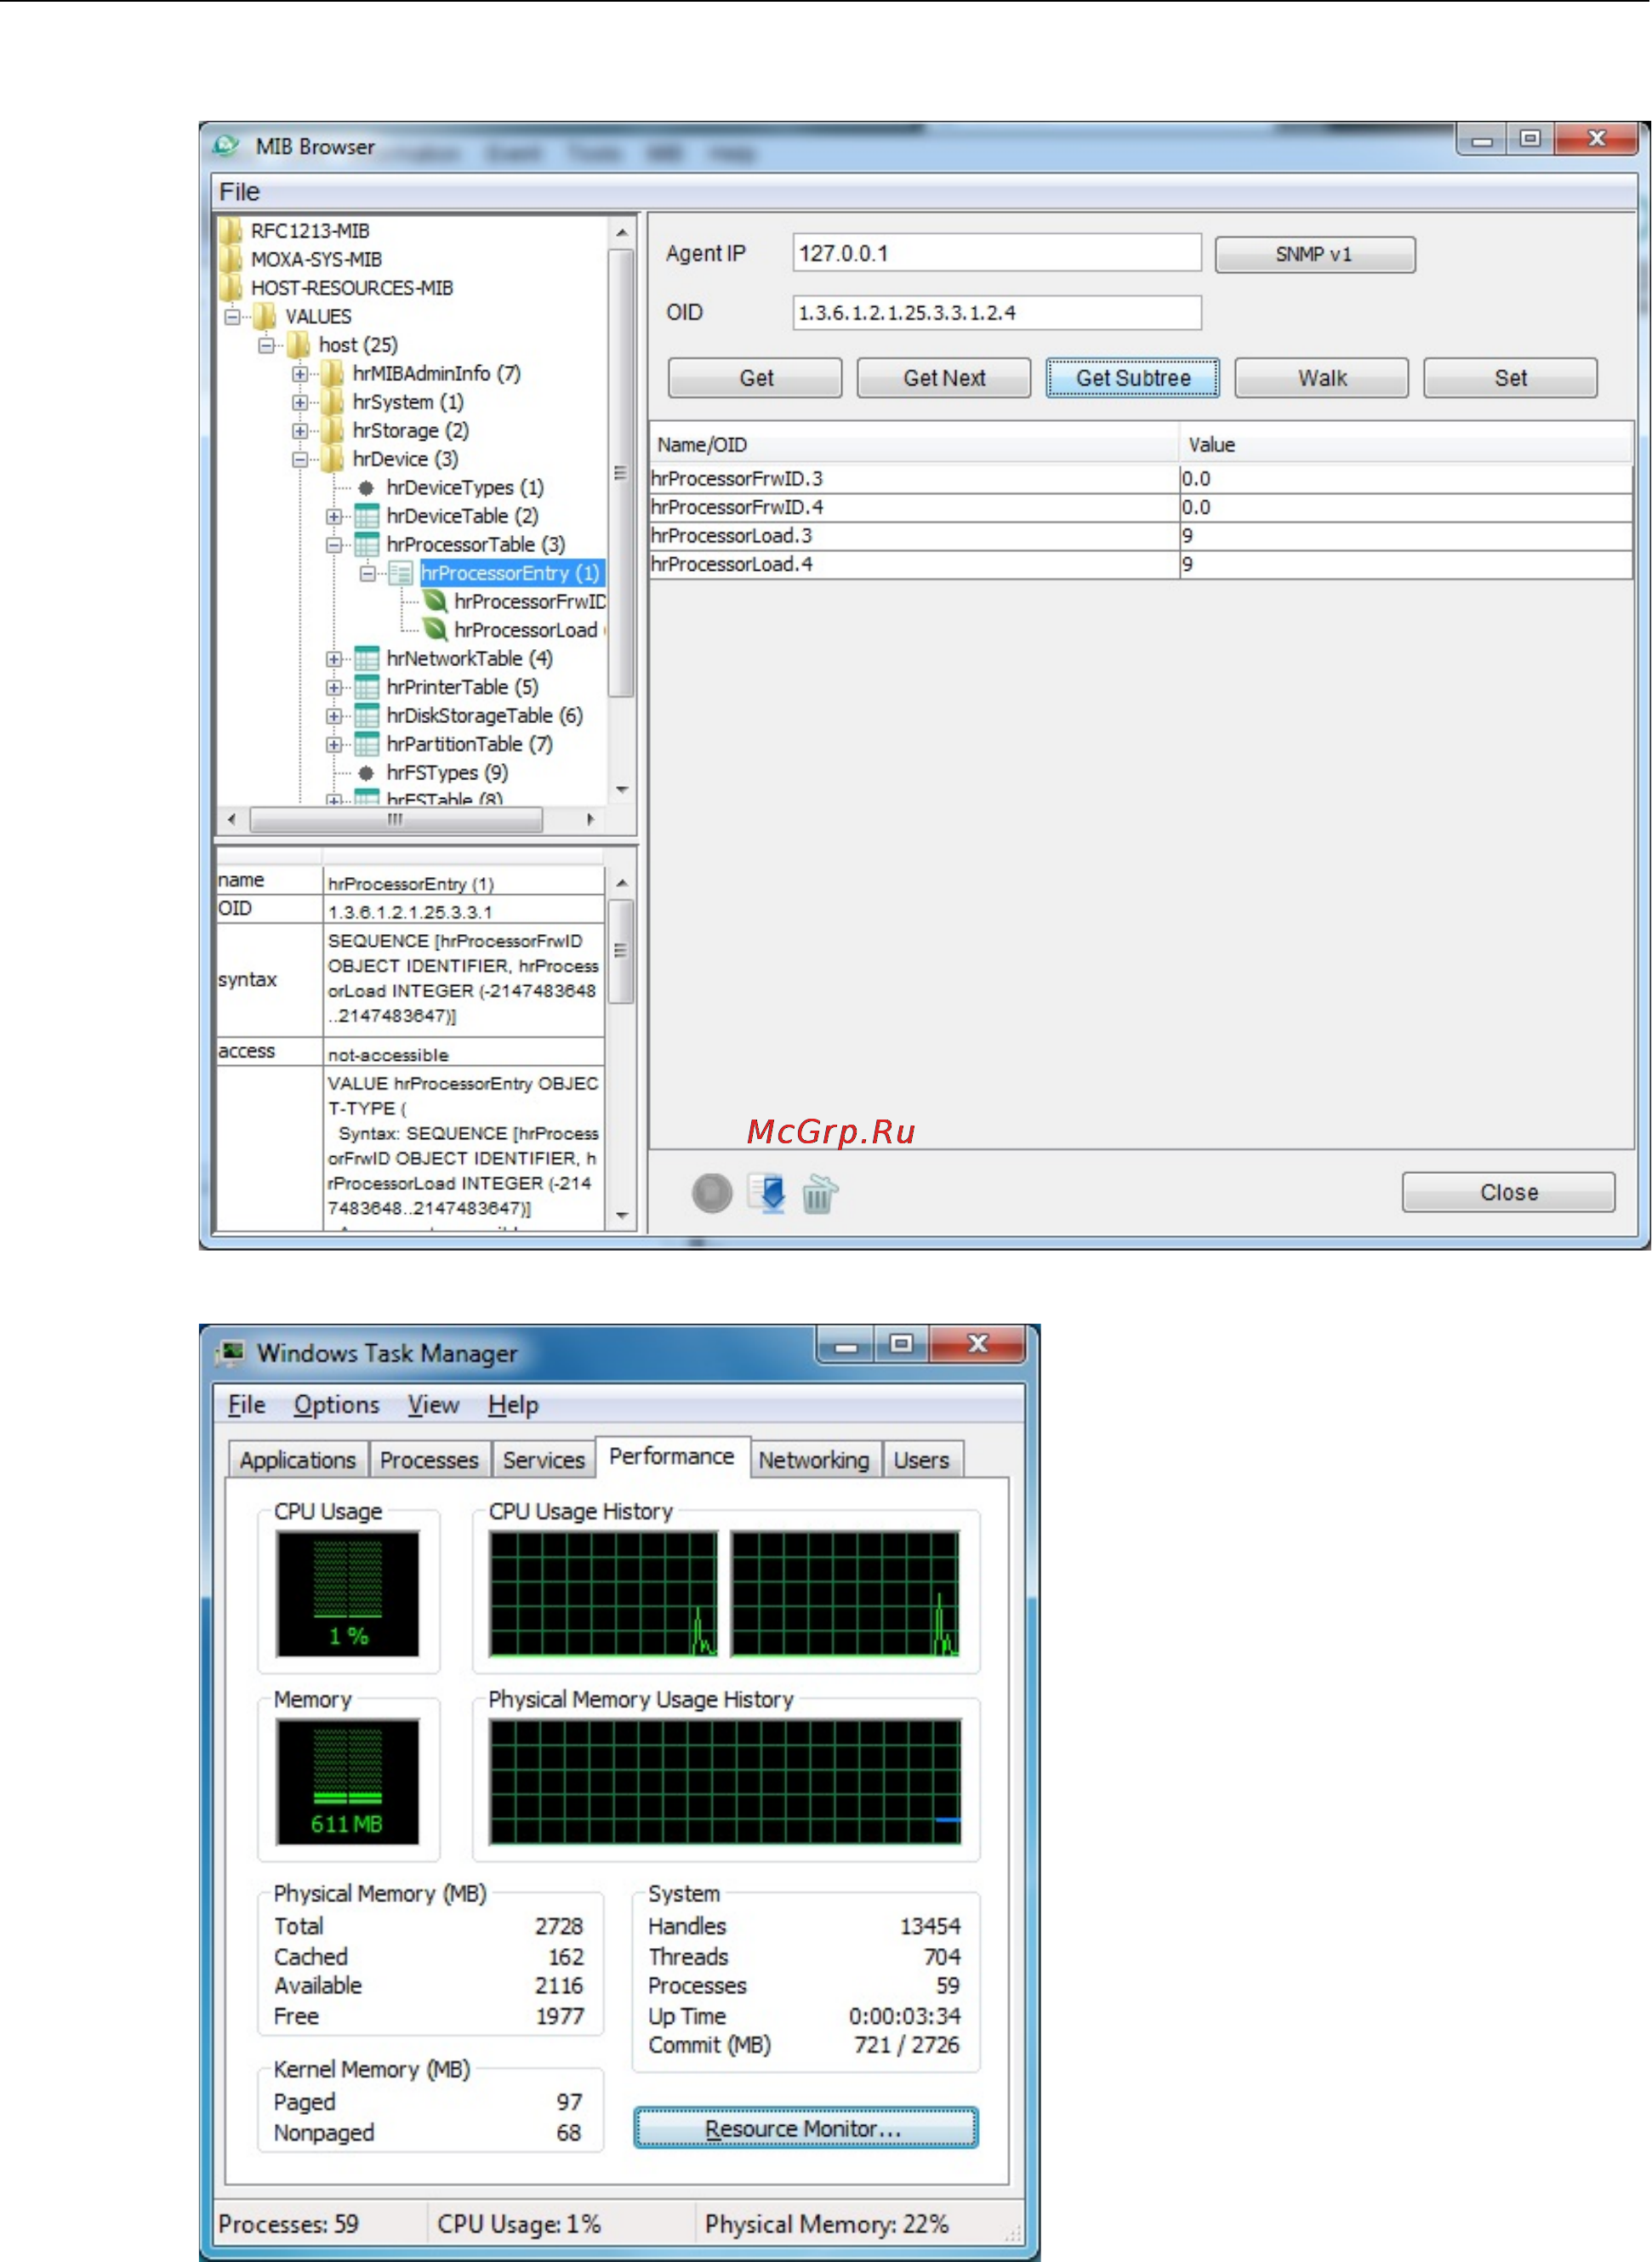The width and height of the screenshot is (1652, 2262).
Task: Click the trash clear-results icon
Action: [x=819, y=1193]
